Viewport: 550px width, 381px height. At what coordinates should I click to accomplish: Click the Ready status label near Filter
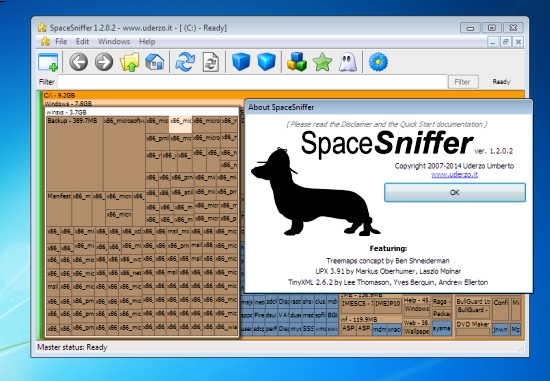point(501,82)
